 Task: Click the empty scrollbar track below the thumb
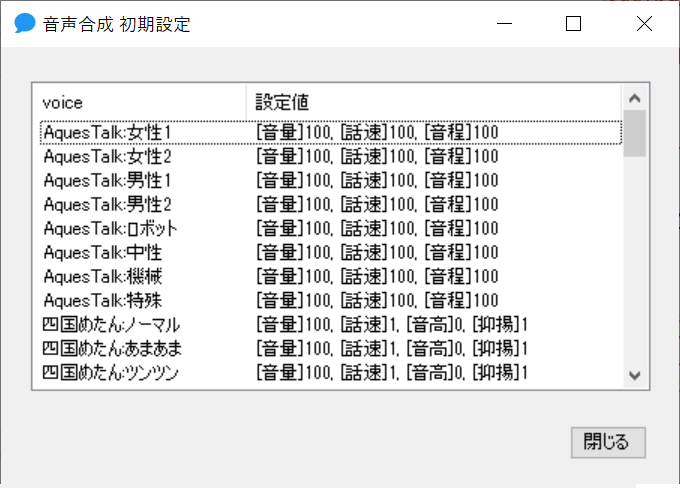pyautogui.click(x=634, y=260)
